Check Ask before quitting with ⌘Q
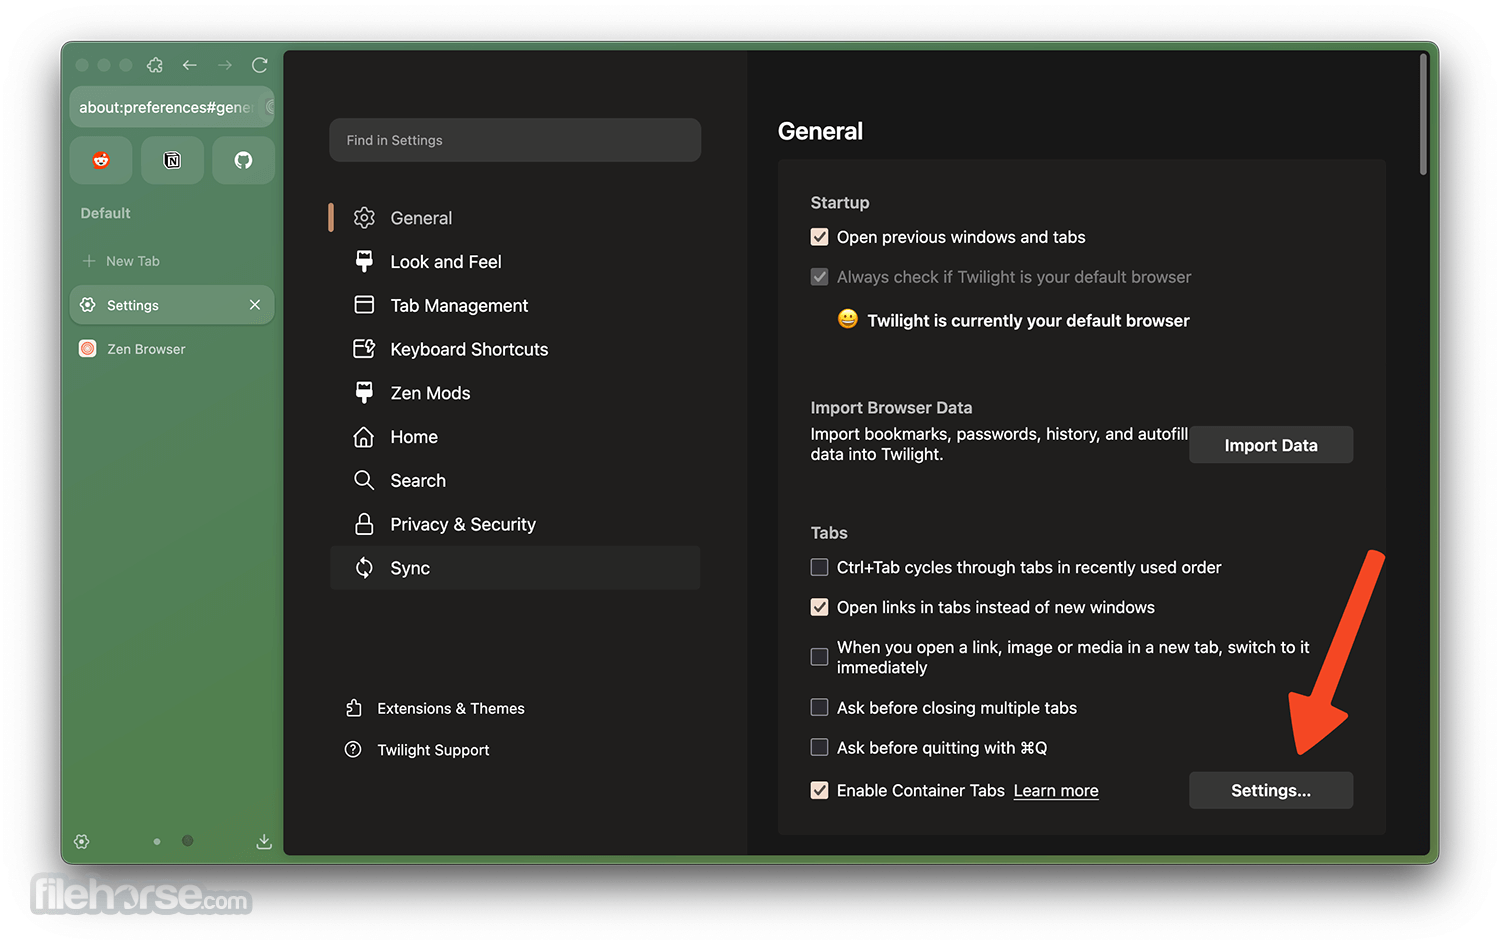 click(x=819, y=747)
